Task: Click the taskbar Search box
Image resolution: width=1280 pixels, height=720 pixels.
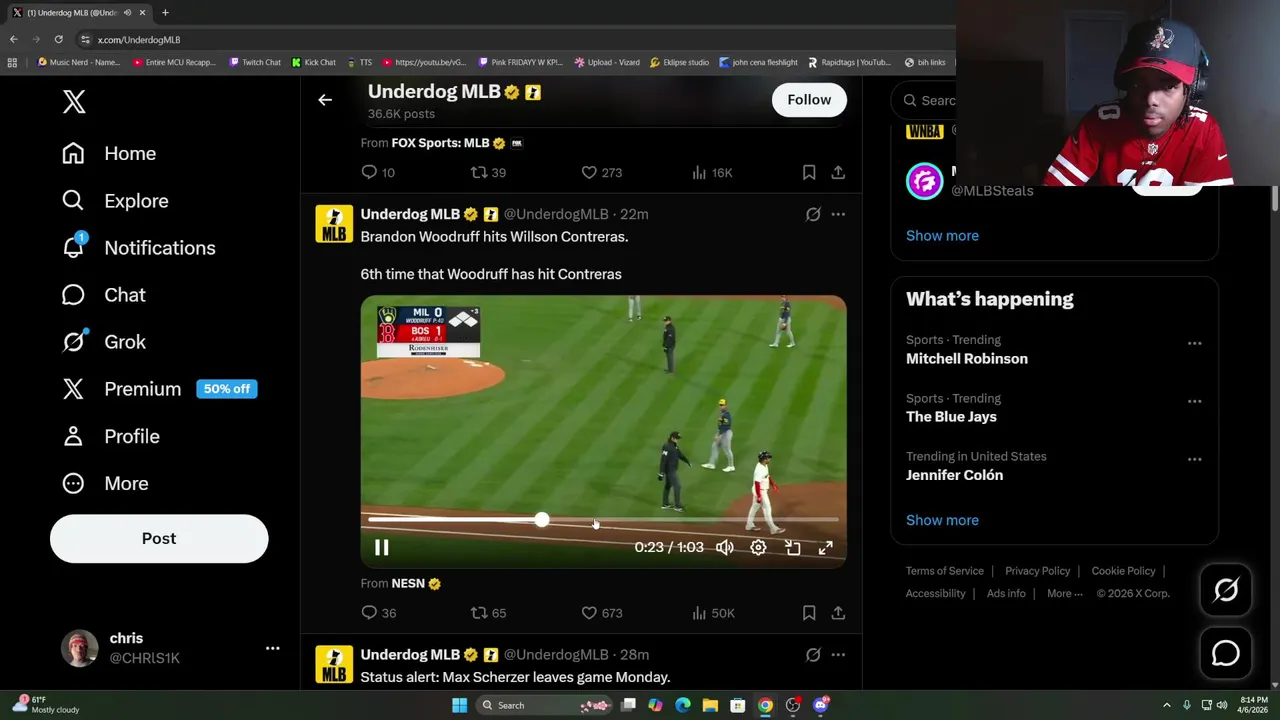Action: tap(542, 705)
